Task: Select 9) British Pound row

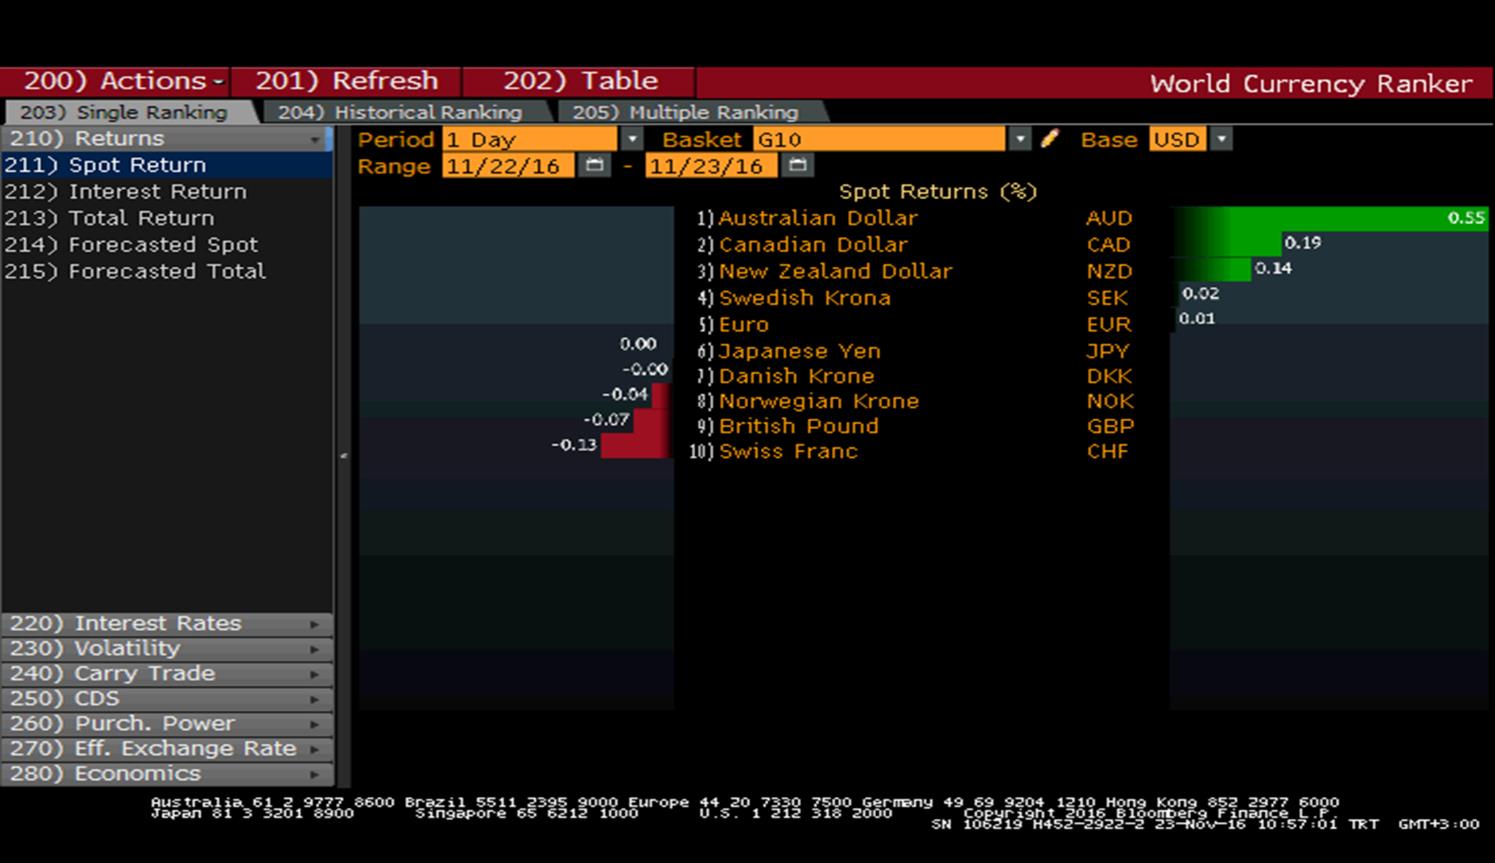Action: pyautogui.click(x=787, y=426)
